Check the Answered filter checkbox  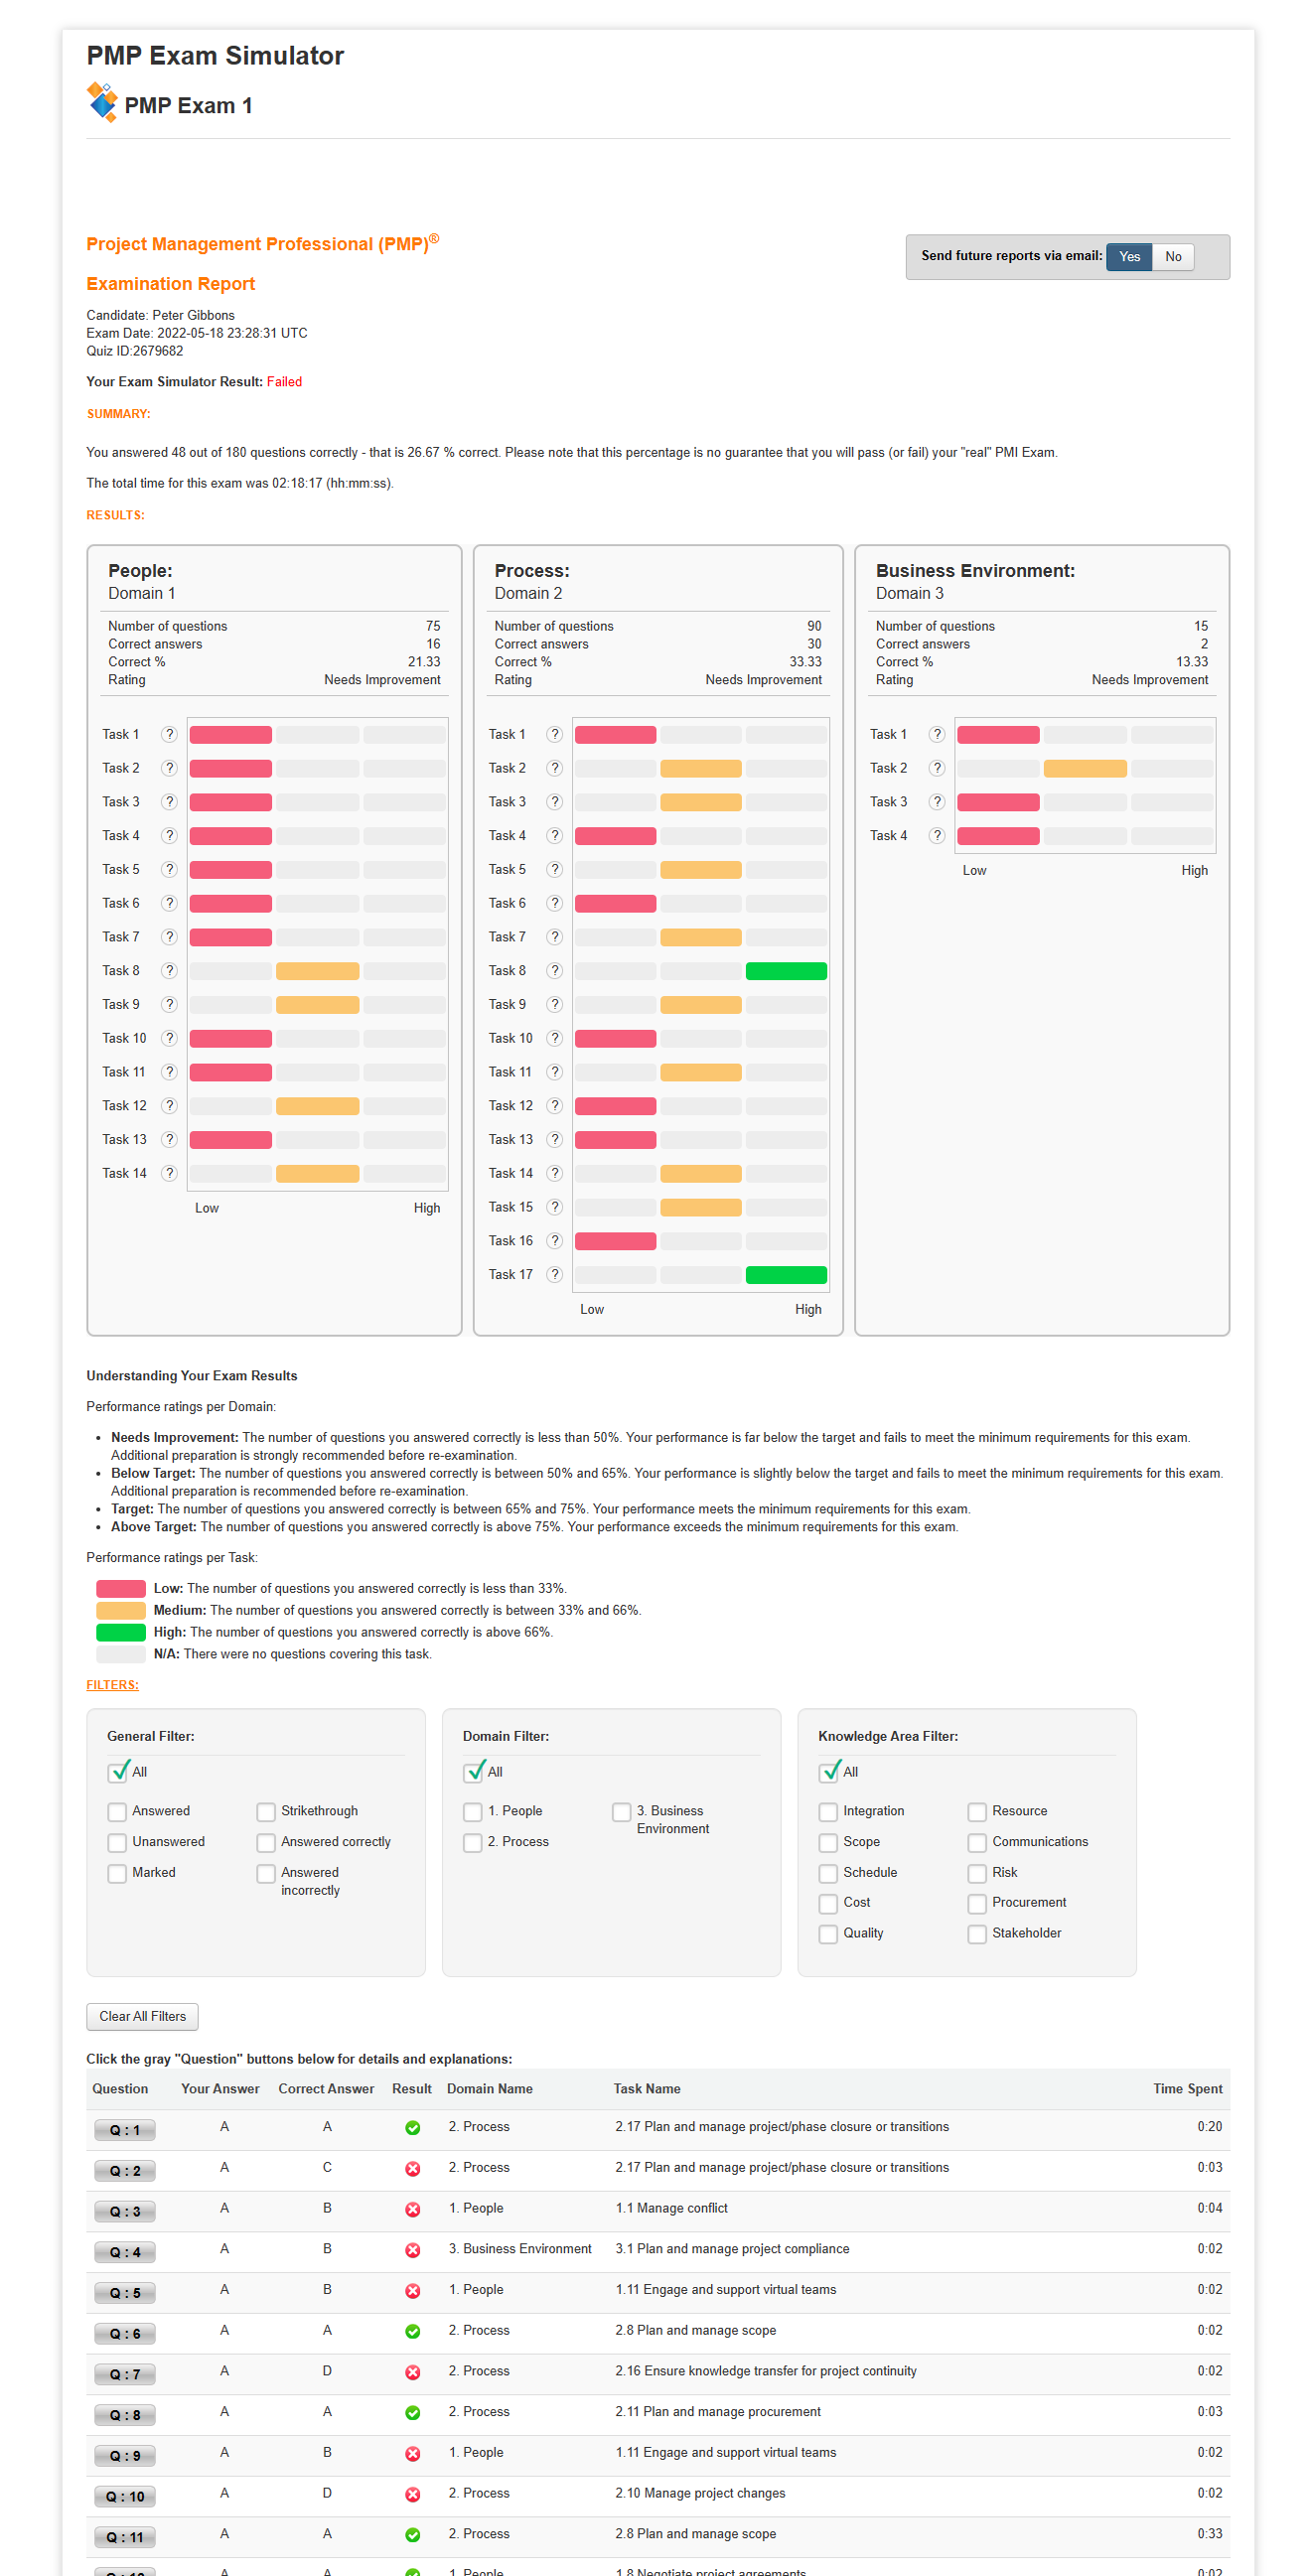point(117,1812)
